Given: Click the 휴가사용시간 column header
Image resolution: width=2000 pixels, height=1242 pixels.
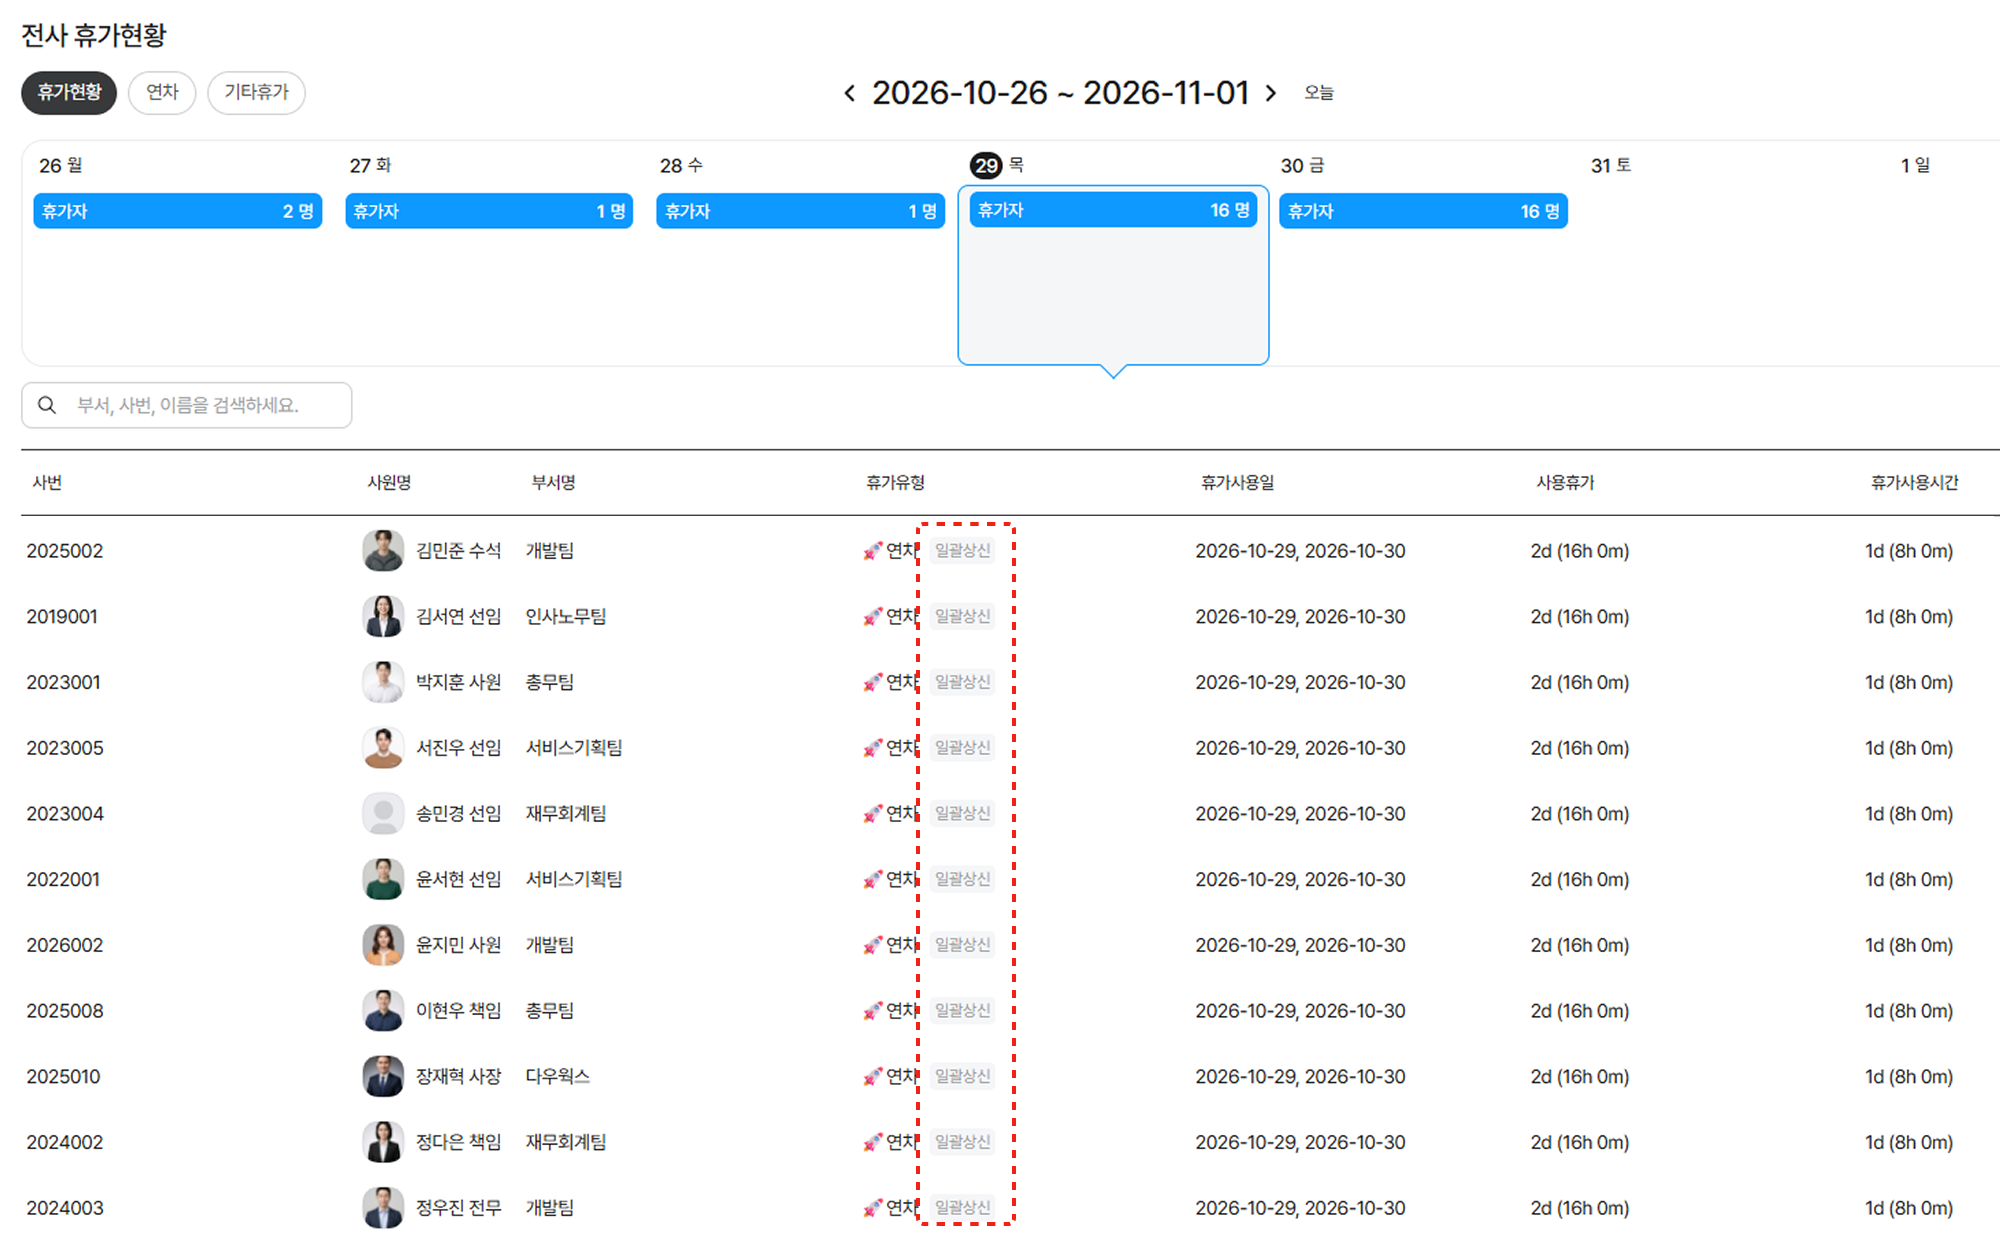Looking at the screenshot, I should (1914, 483).
